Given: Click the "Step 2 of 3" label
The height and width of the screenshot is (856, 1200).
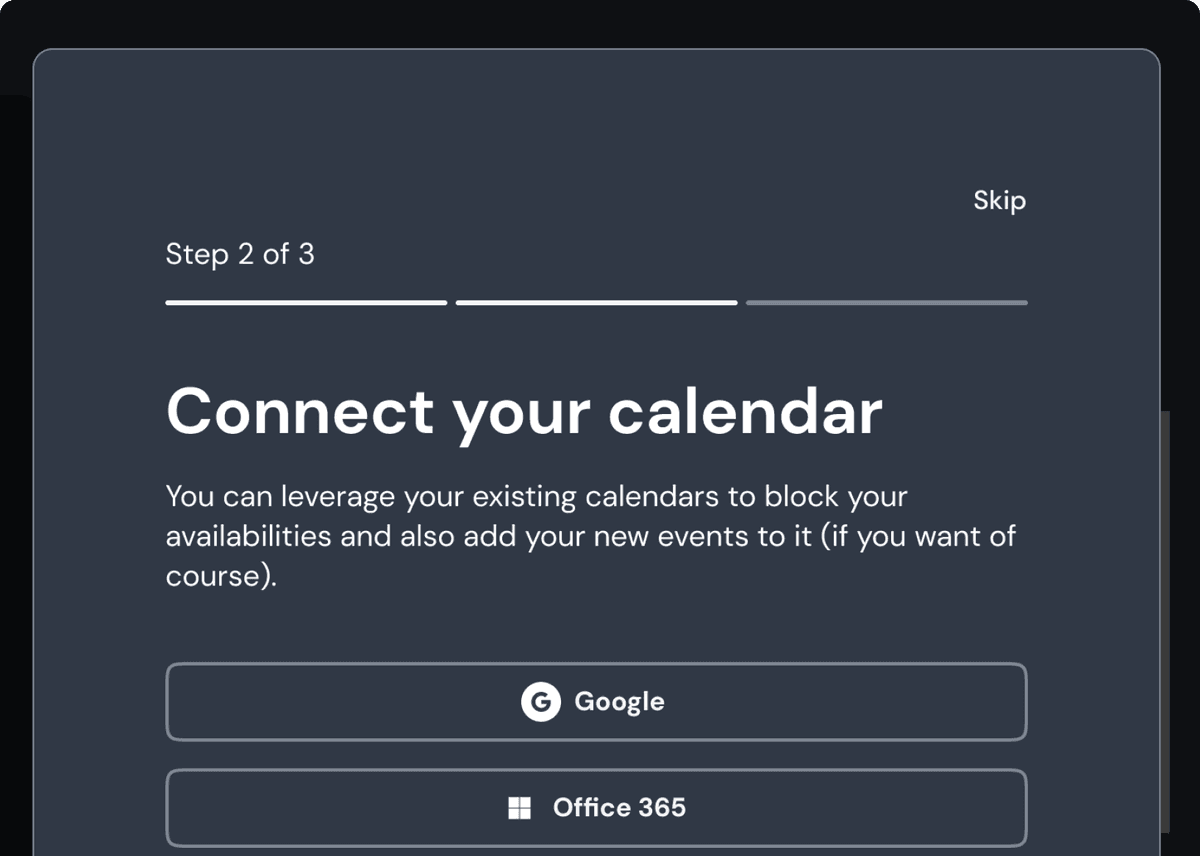Looking at the screenshot, I should click(240, 254).
